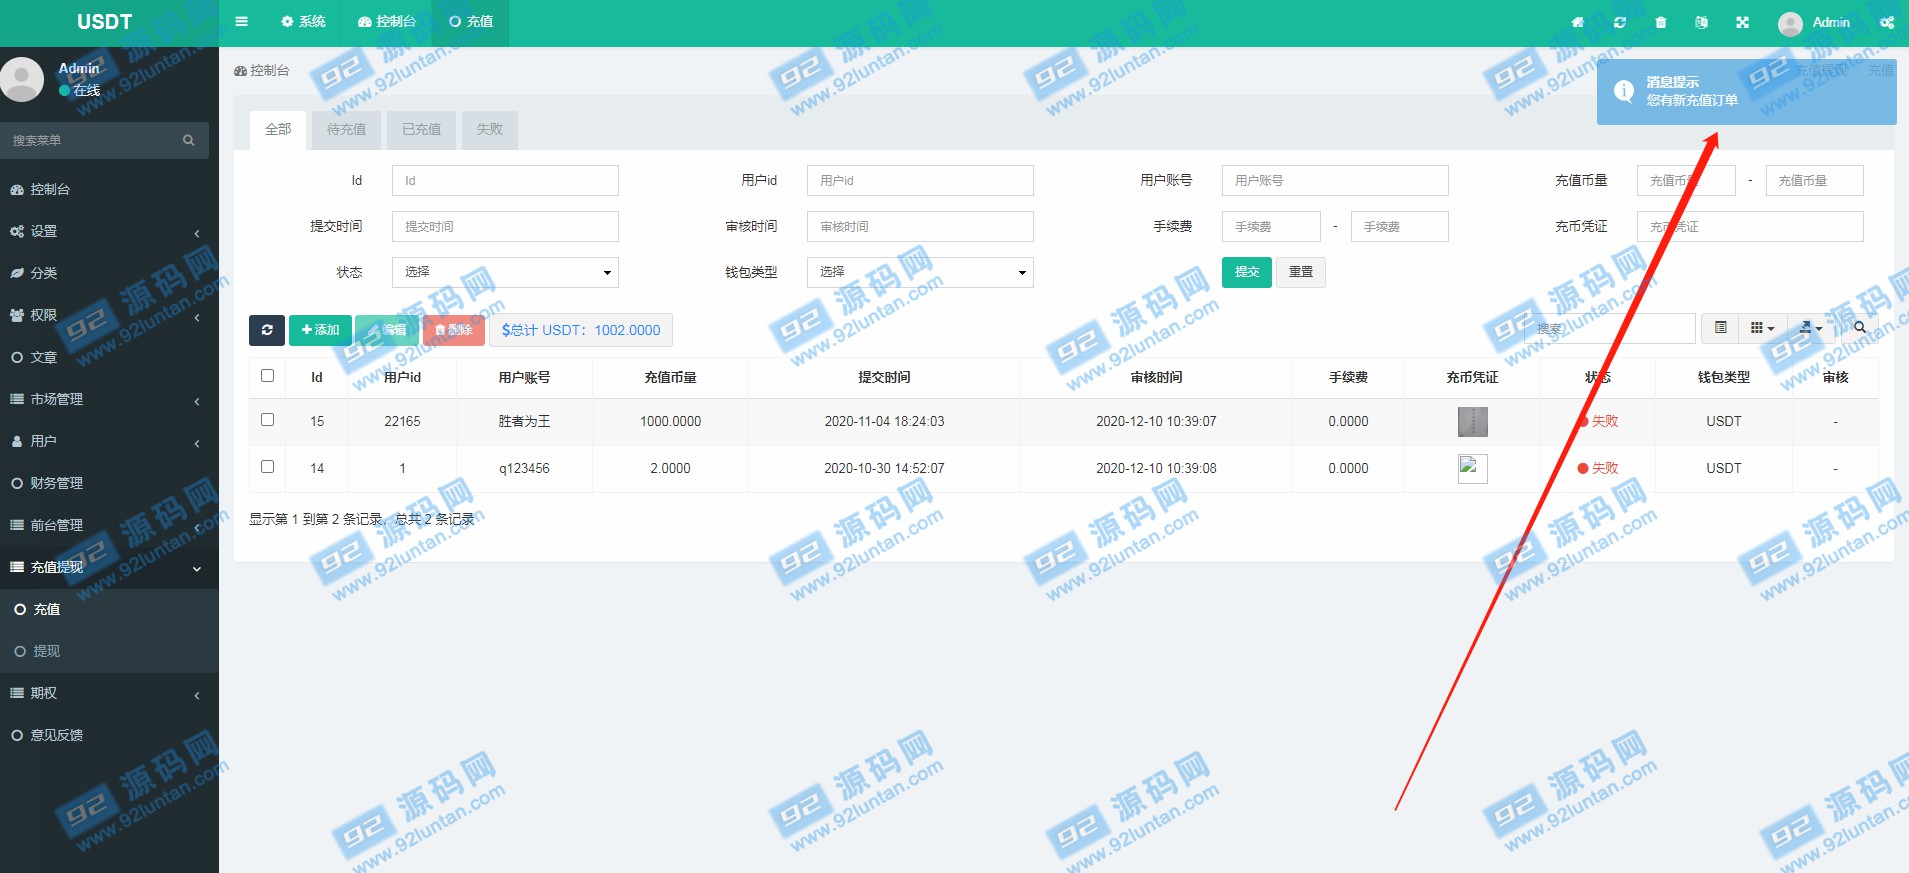Screen dimensions: 1909x873
Task: Collapse sidebar with the hamburger icon
Action: 241,21
